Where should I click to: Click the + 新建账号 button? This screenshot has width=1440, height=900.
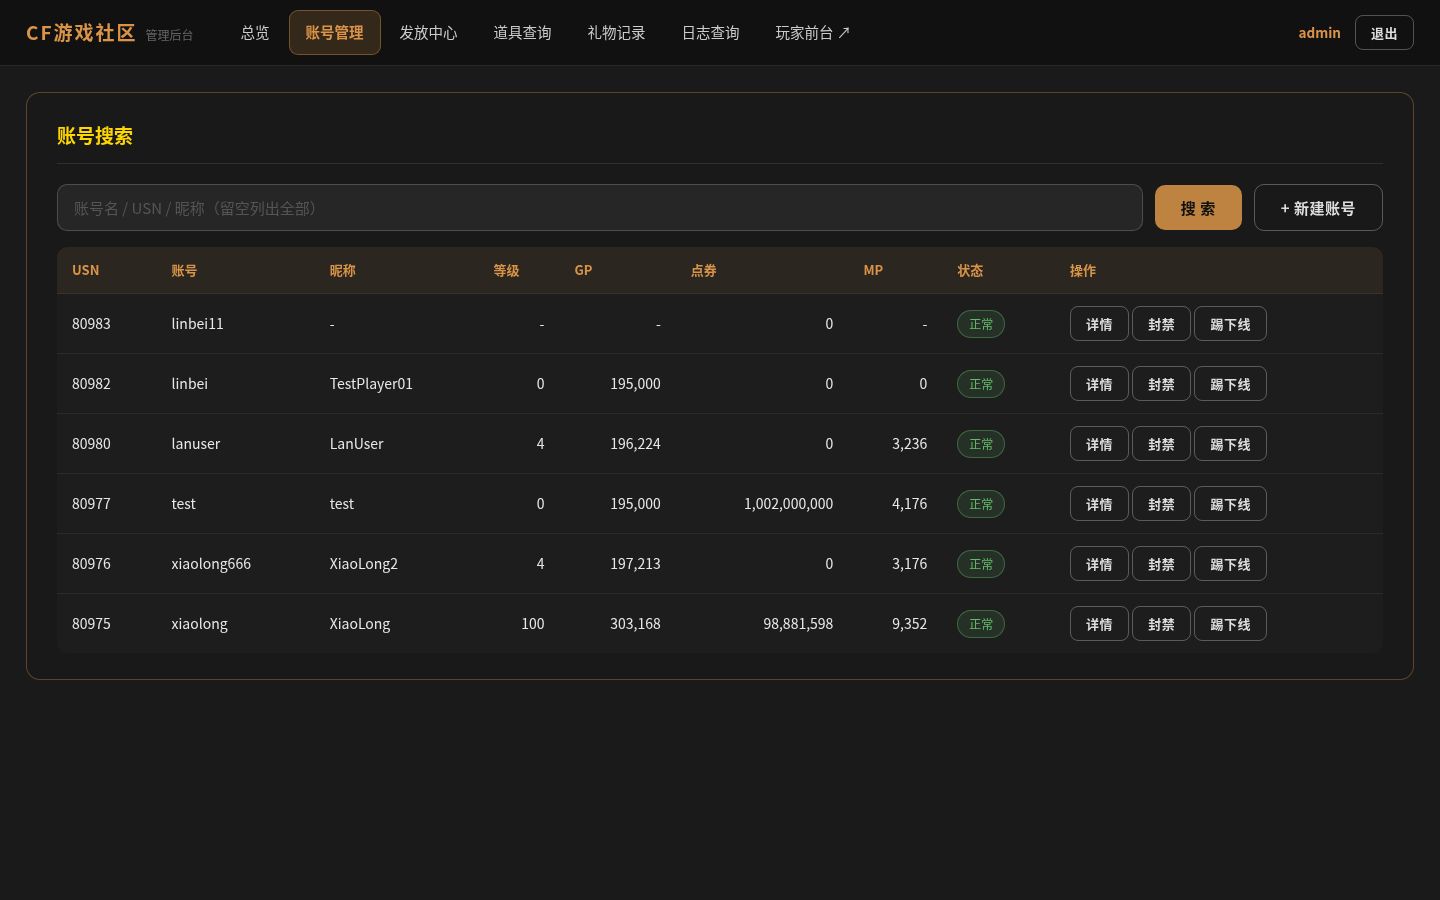point(1318,208)
